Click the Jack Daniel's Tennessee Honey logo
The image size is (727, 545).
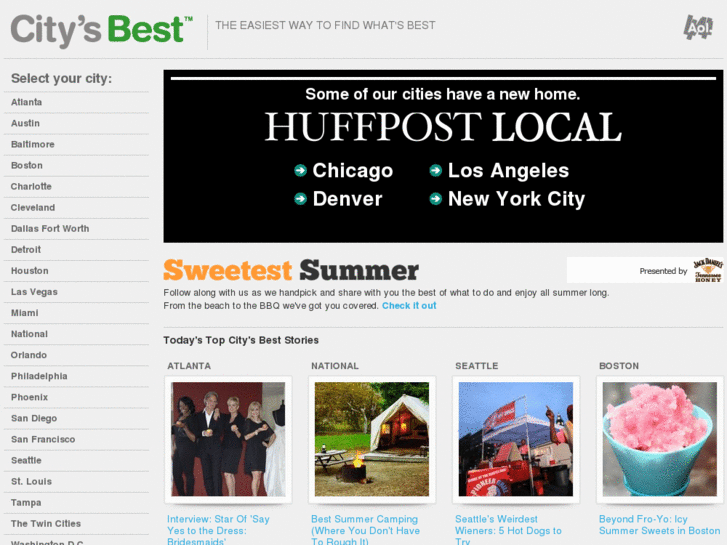click(708, 270)
